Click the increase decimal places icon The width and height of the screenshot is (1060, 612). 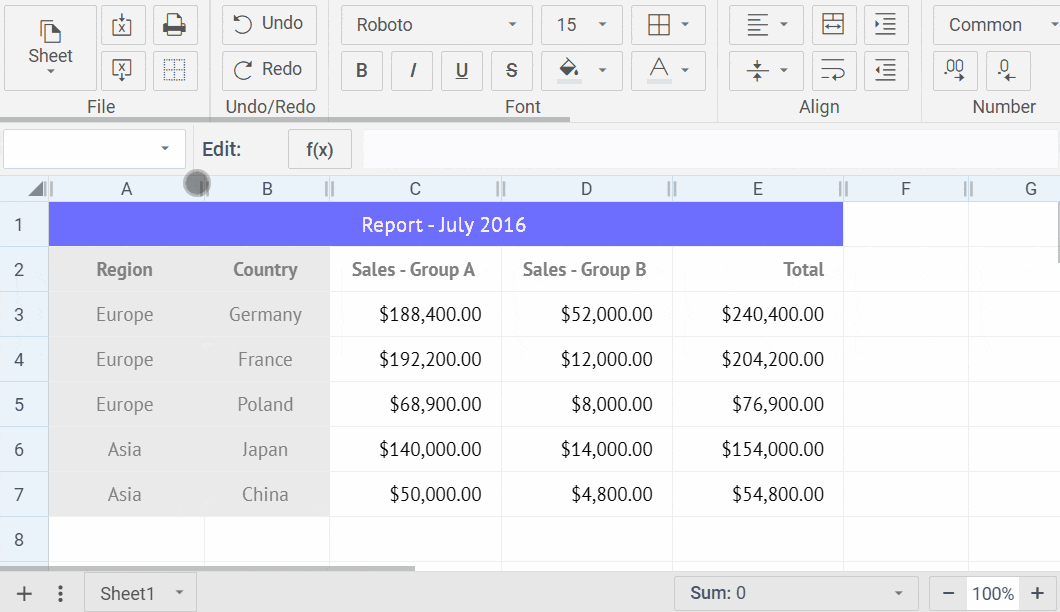point(955,70)
